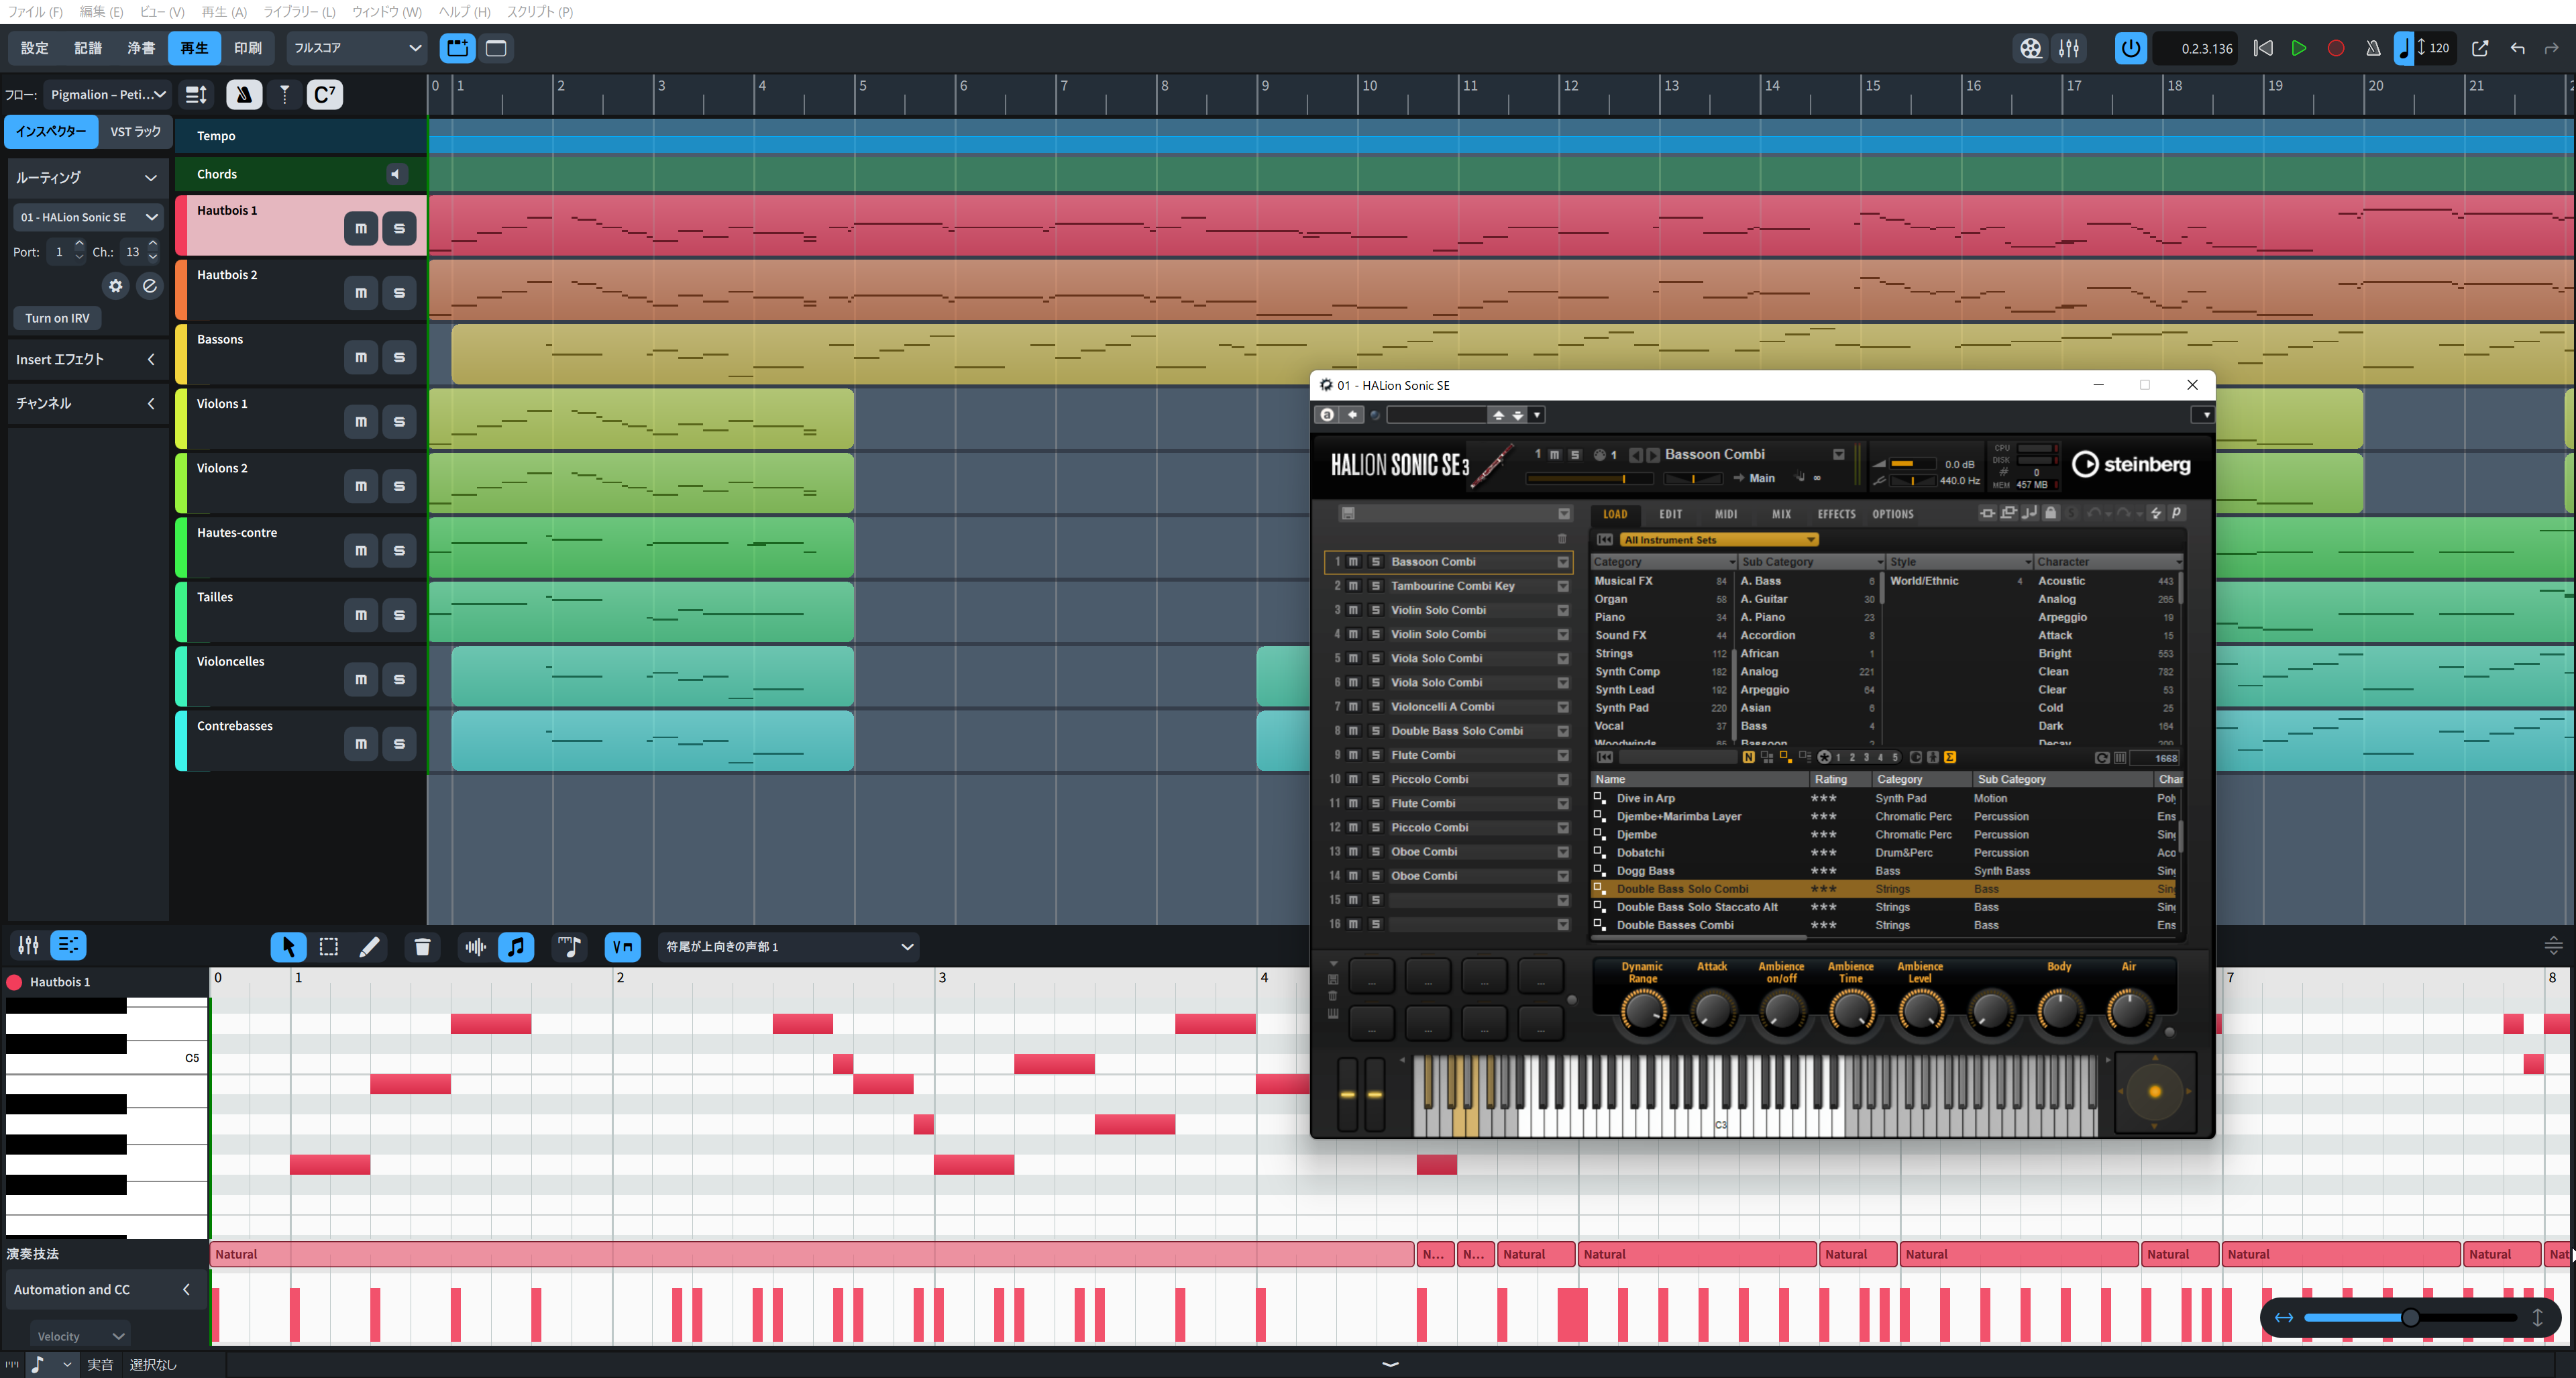The width and height of the screenshot is (2576, 1378).
Task: Click the track settings gear icon
Action: pos(116,286)
